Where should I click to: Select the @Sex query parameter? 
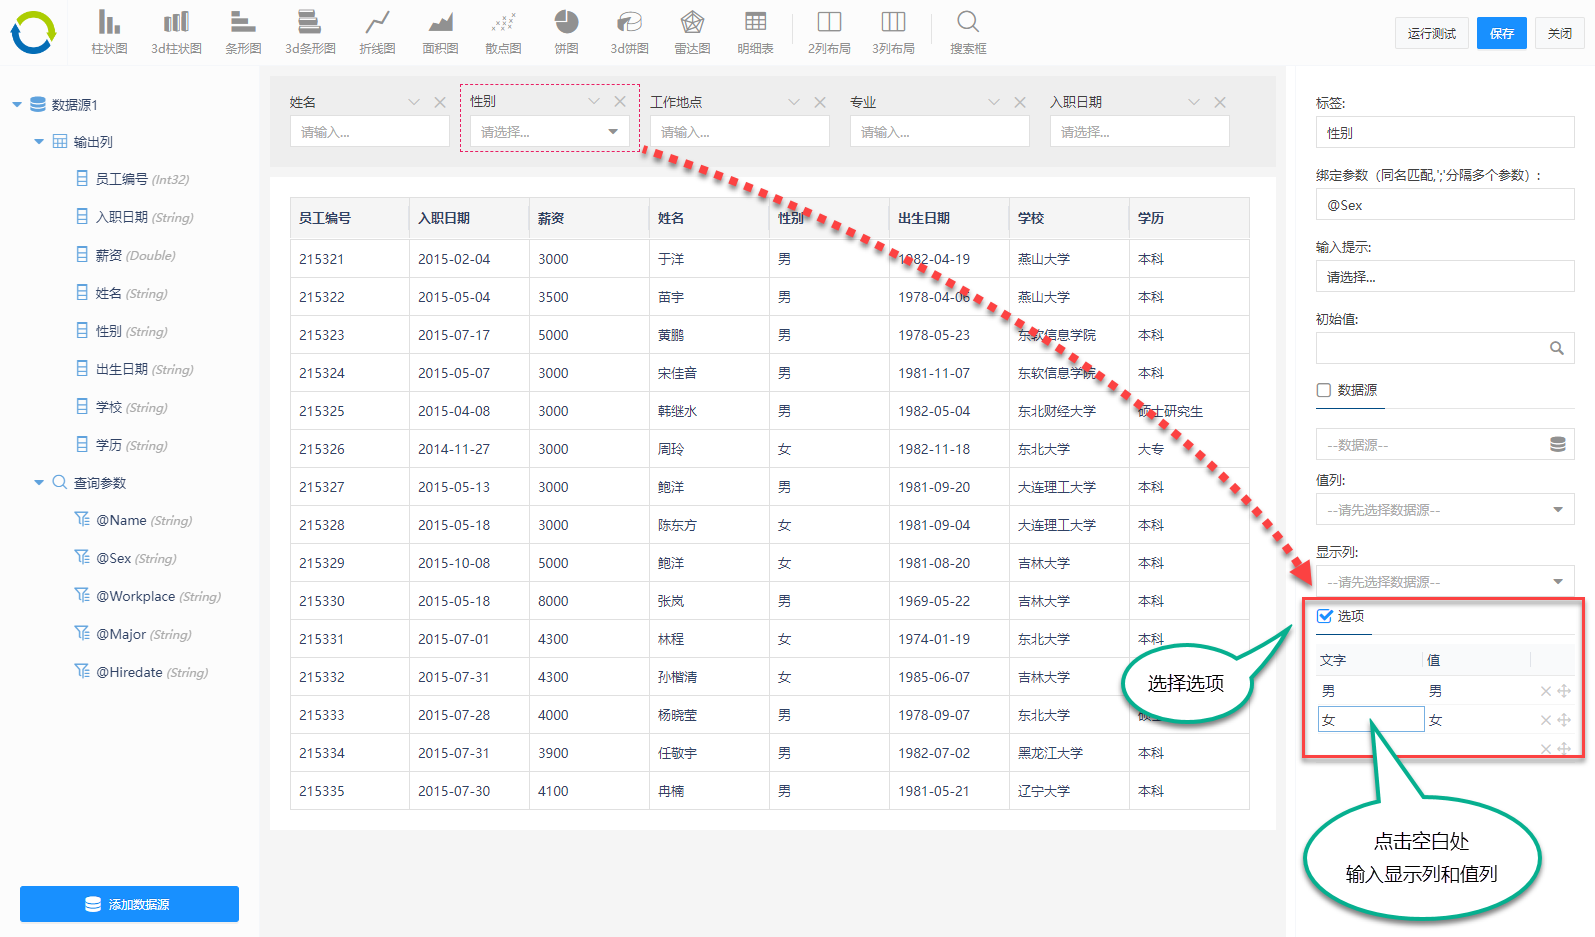pos(126,558)
